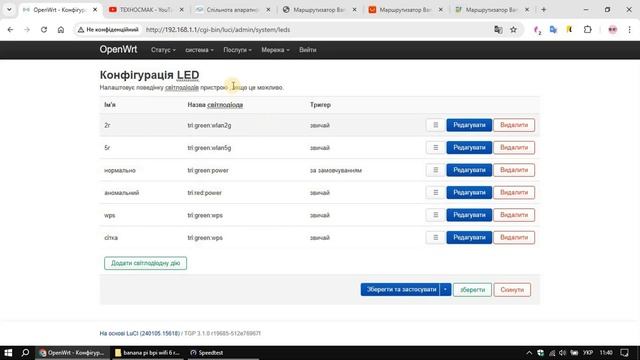Expand the Послуги menu
This screenshot has width=640, height=360.
[x=238, y=50]
